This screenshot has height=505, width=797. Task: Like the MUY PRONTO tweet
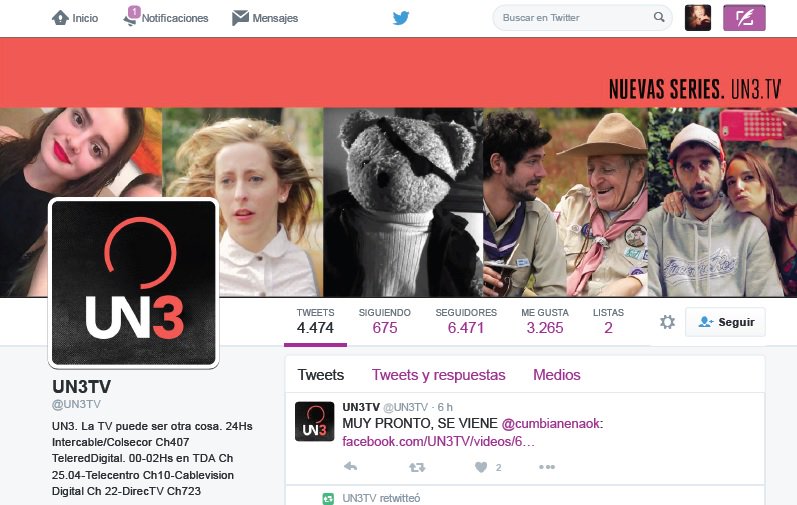(x=481, y=467)
